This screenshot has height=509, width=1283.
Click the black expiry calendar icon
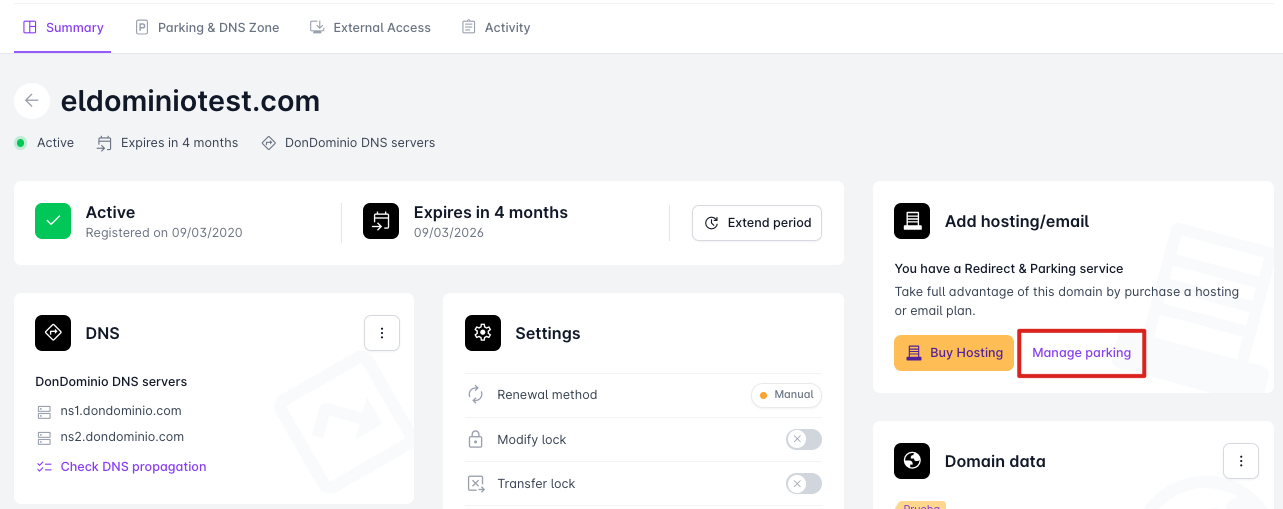coord(381,222)
